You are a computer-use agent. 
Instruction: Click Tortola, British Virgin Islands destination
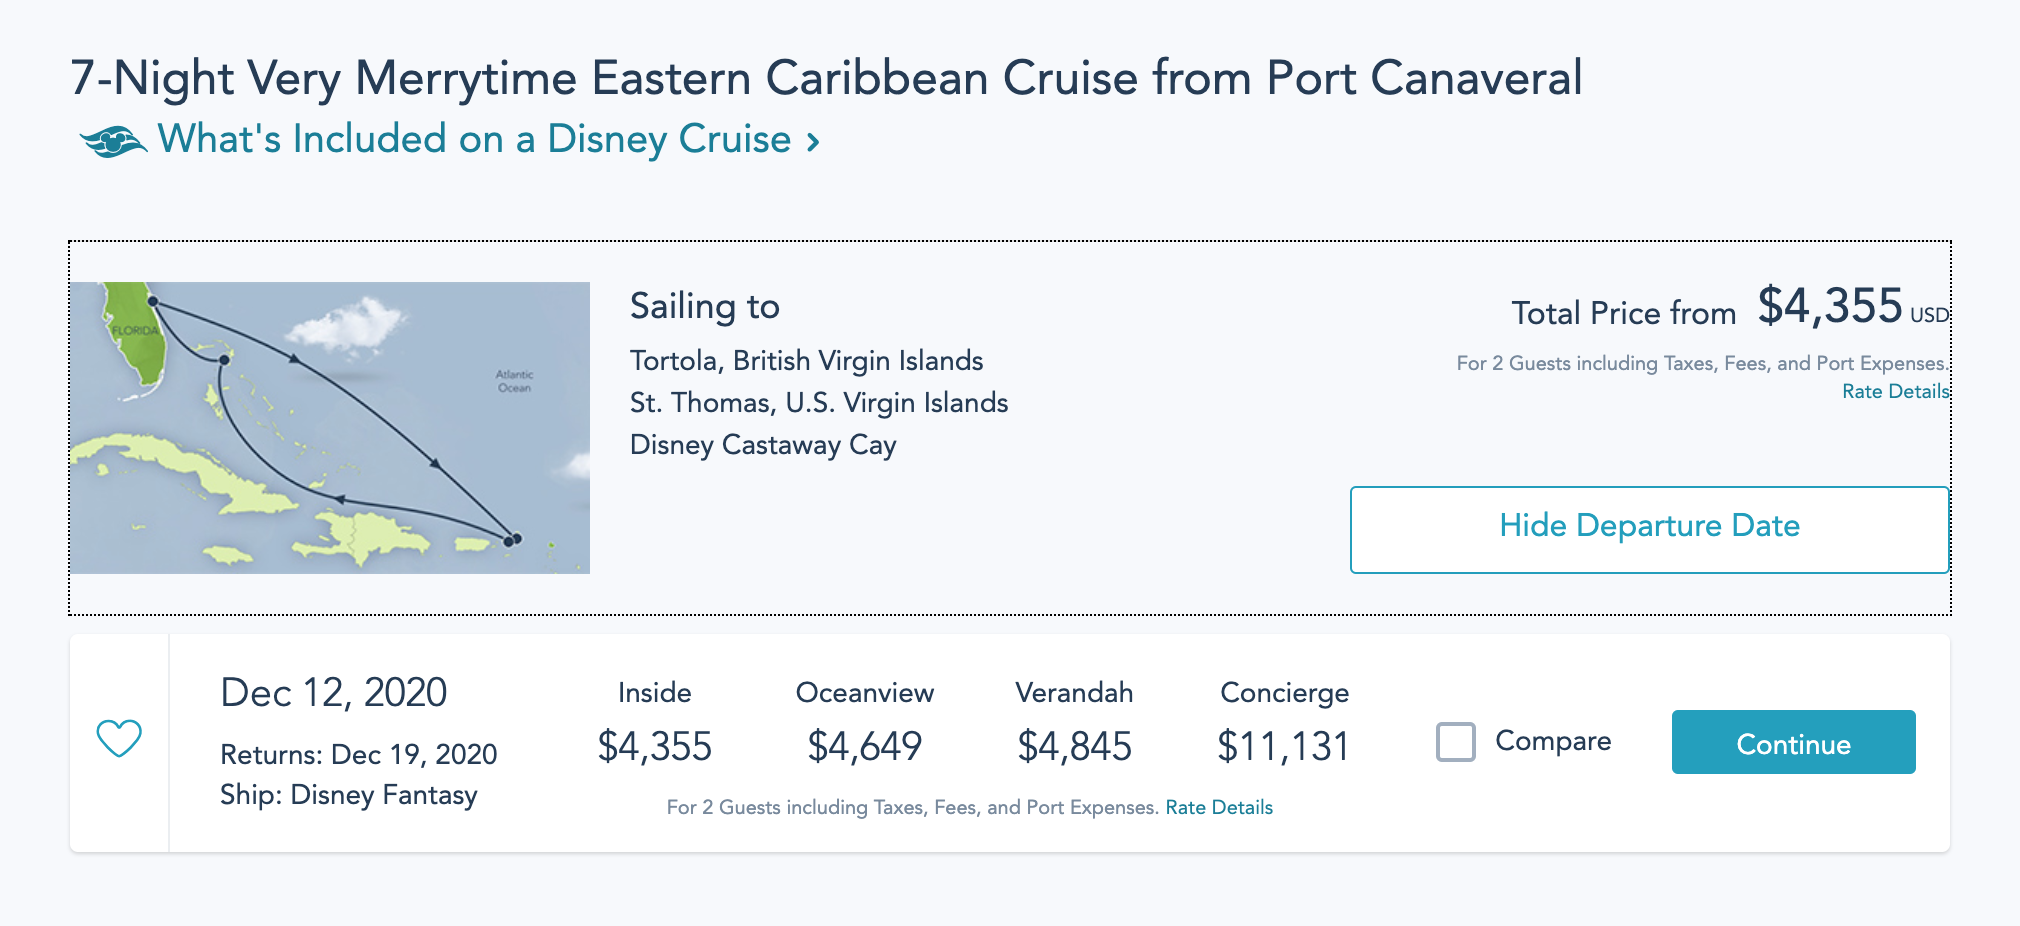click(x=806, y=360)
